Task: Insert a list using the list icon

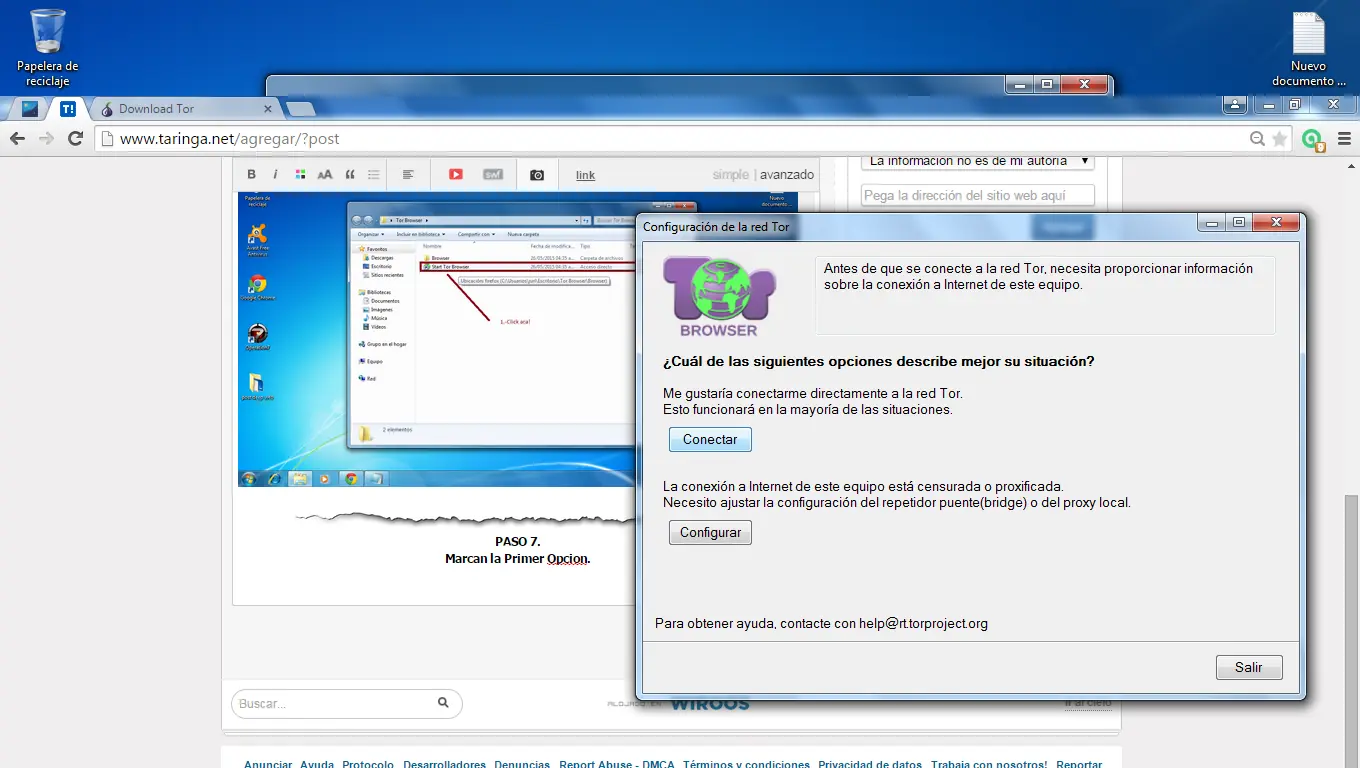Action: tap(374, 175)
